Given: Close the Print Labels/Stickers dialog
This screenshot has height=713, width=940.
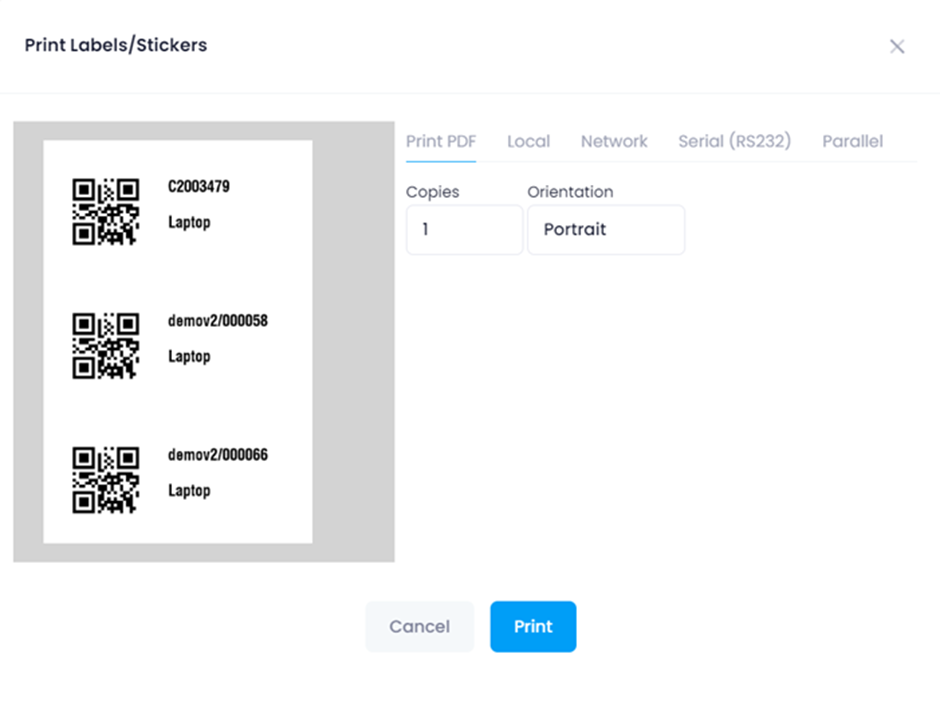Looking at the screenshot, I should click(897, 47).
